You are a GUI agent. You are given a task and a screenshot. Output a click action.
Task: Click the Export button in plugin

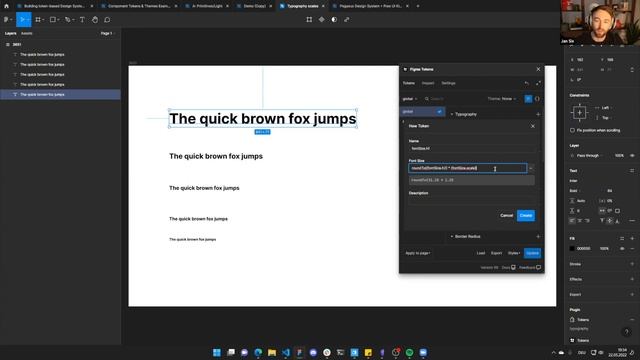tap(496, 253)
